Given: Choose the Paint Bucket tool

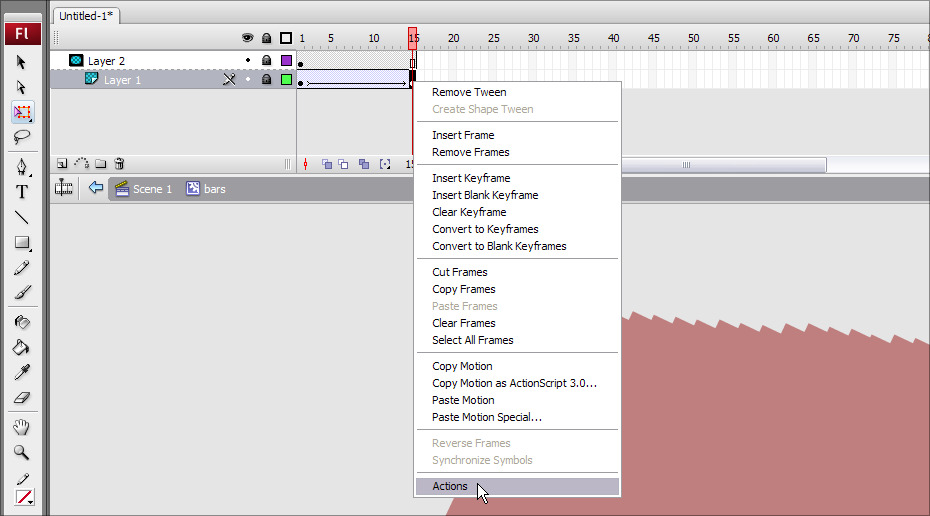Looking at the screenshot, I should coord(22,348).
